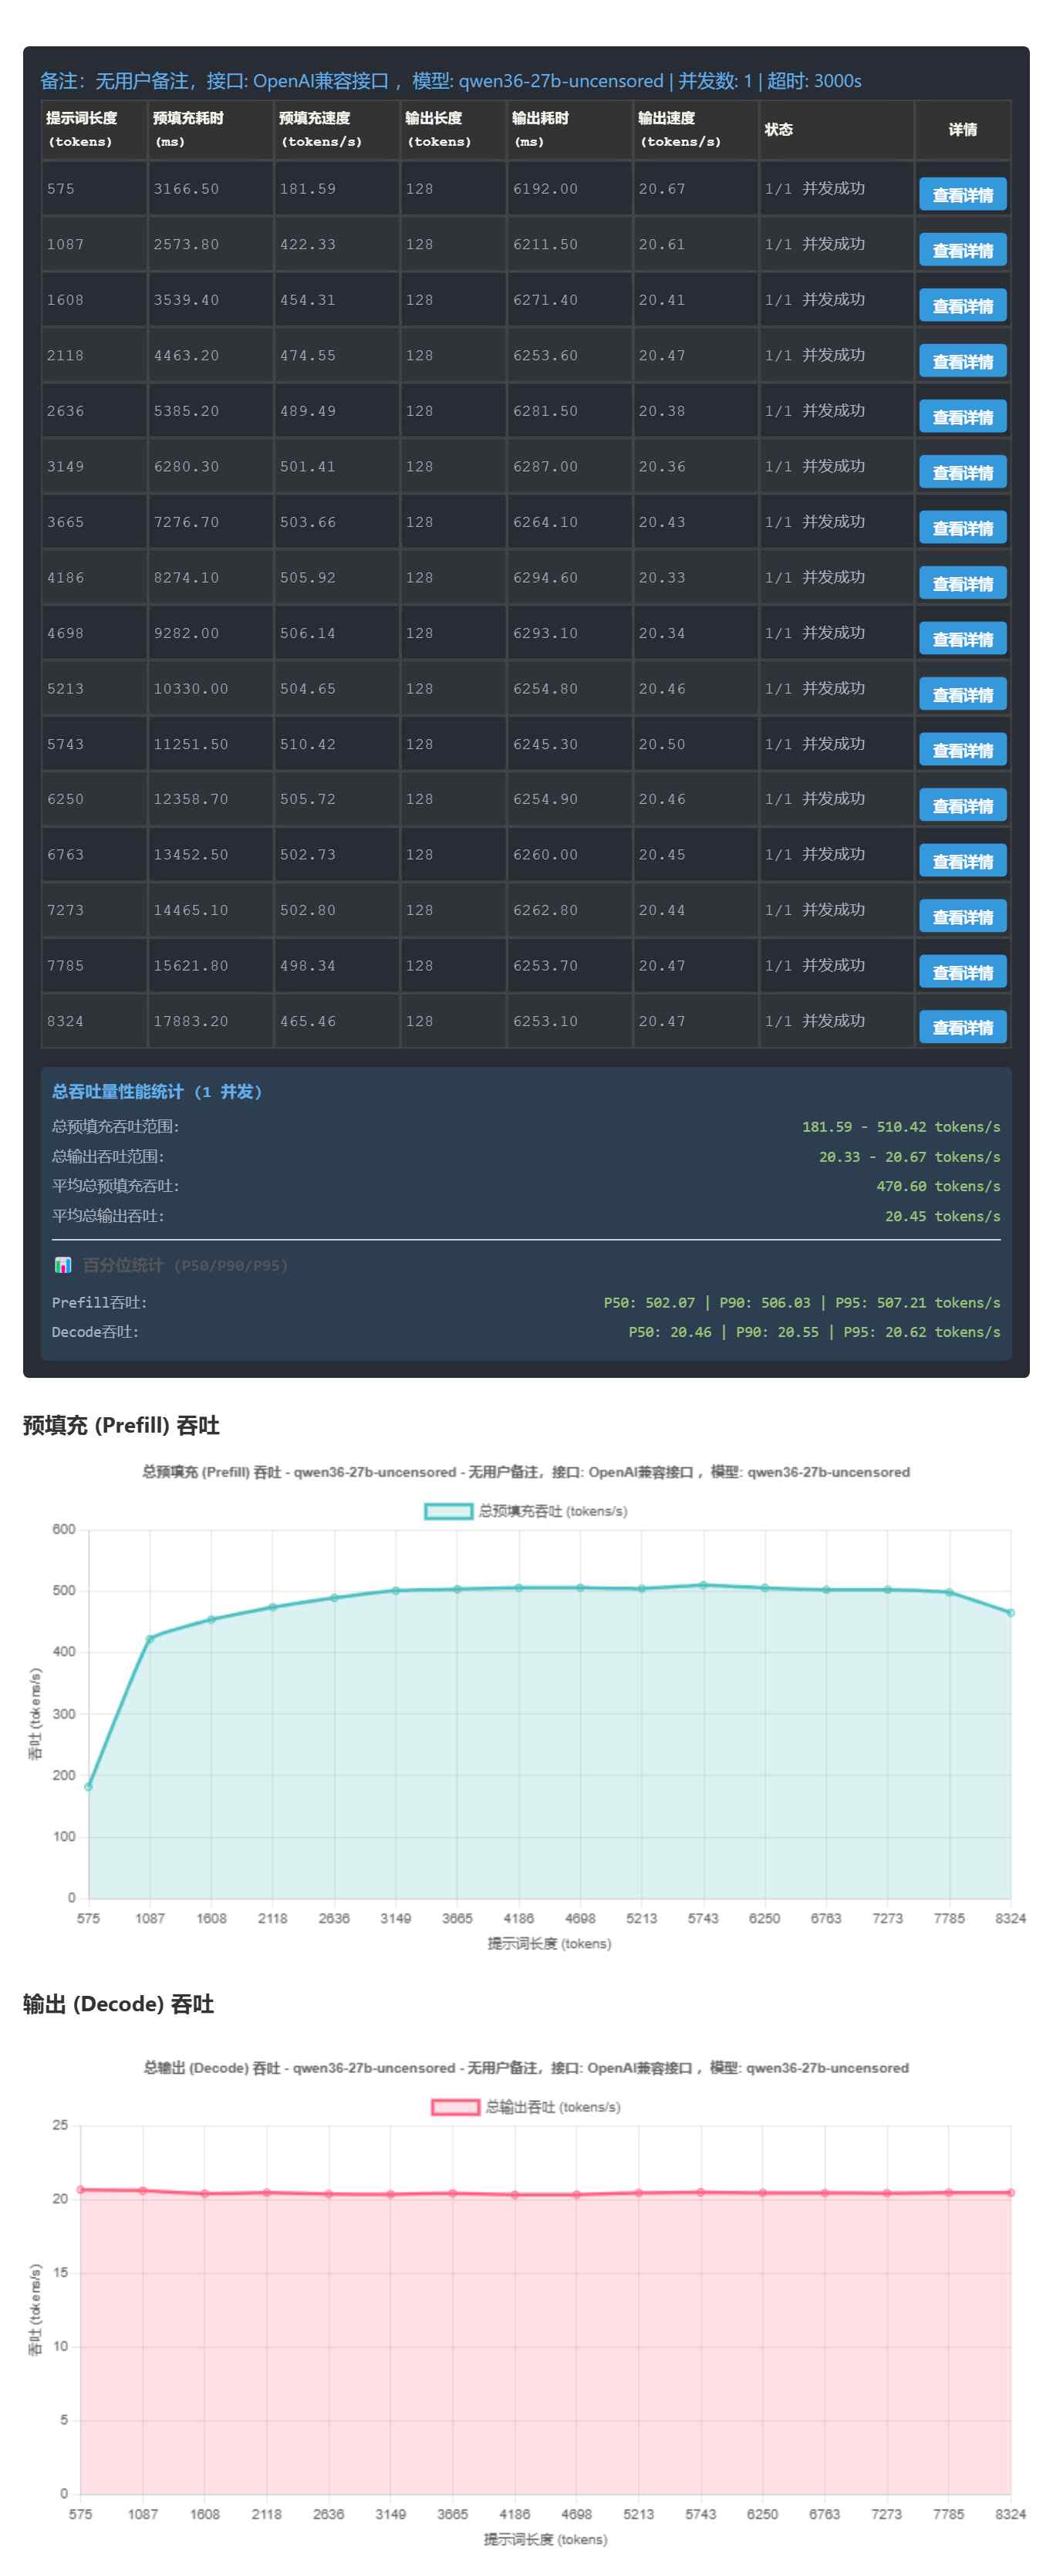Viewport: 1053px width, 2576px height.
Task: Click 查看详情 in the 2118 tokens row
Action: coord(962,361)
